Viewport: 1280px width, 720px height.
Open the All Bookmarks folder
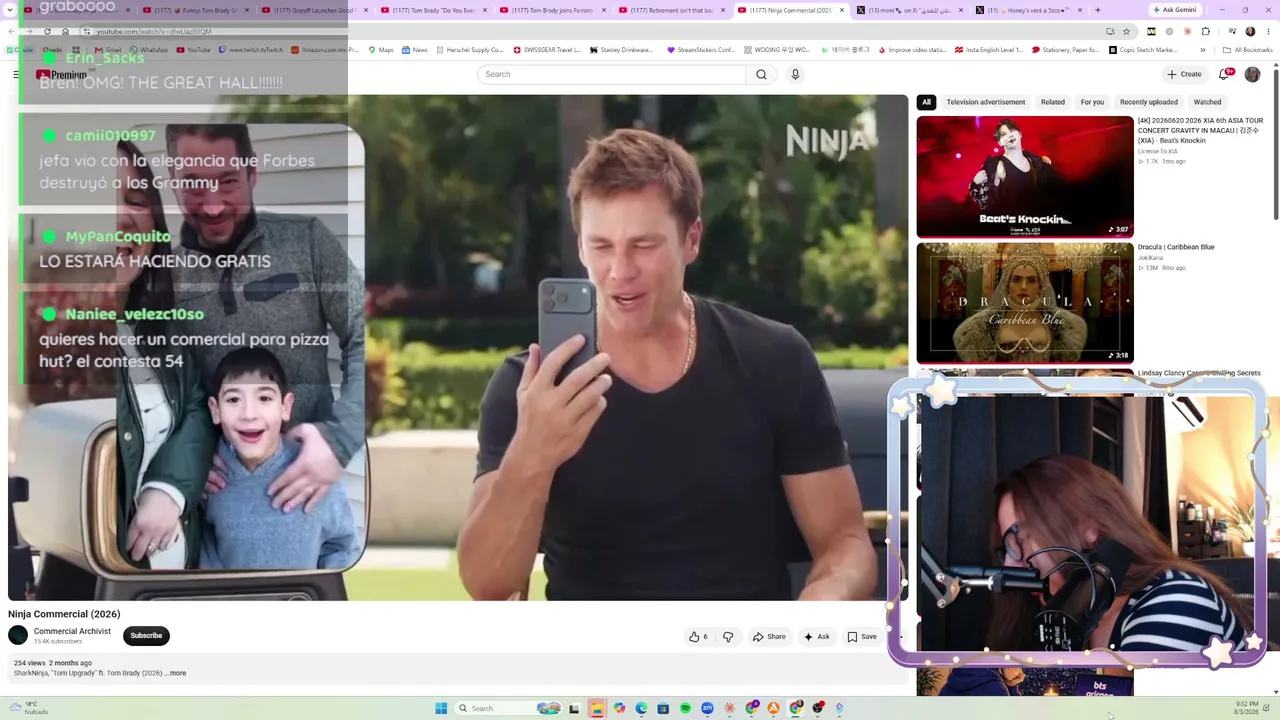[x=1247, y=50]
